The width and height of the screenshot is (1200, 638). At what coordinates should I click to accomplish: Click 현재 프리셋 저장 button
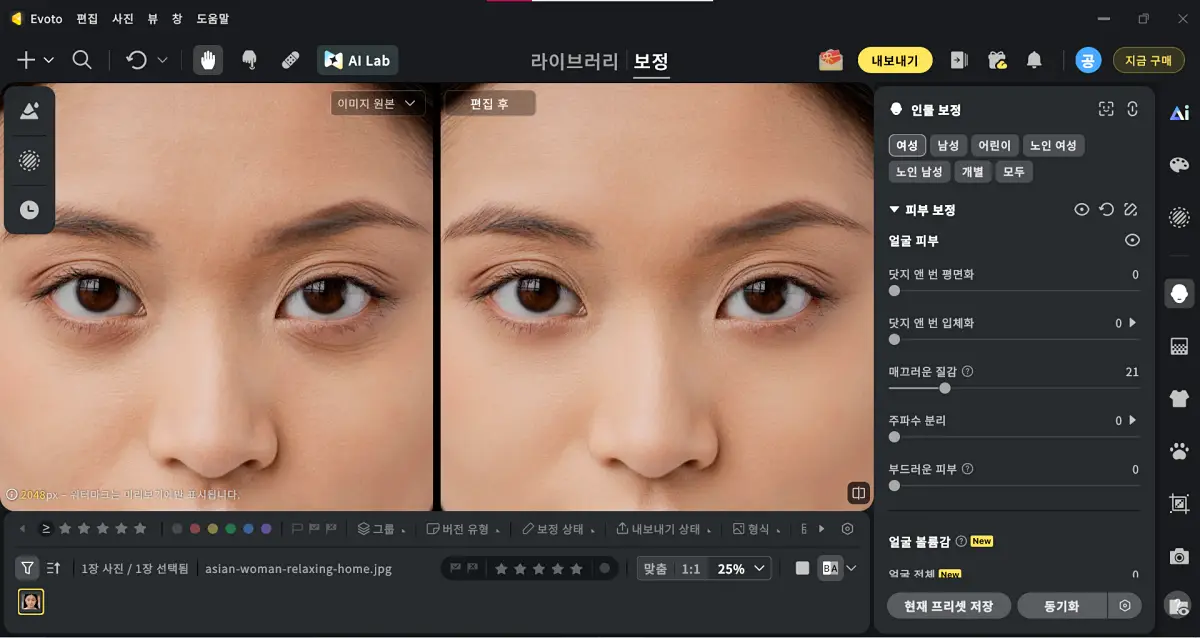[948, 606]
